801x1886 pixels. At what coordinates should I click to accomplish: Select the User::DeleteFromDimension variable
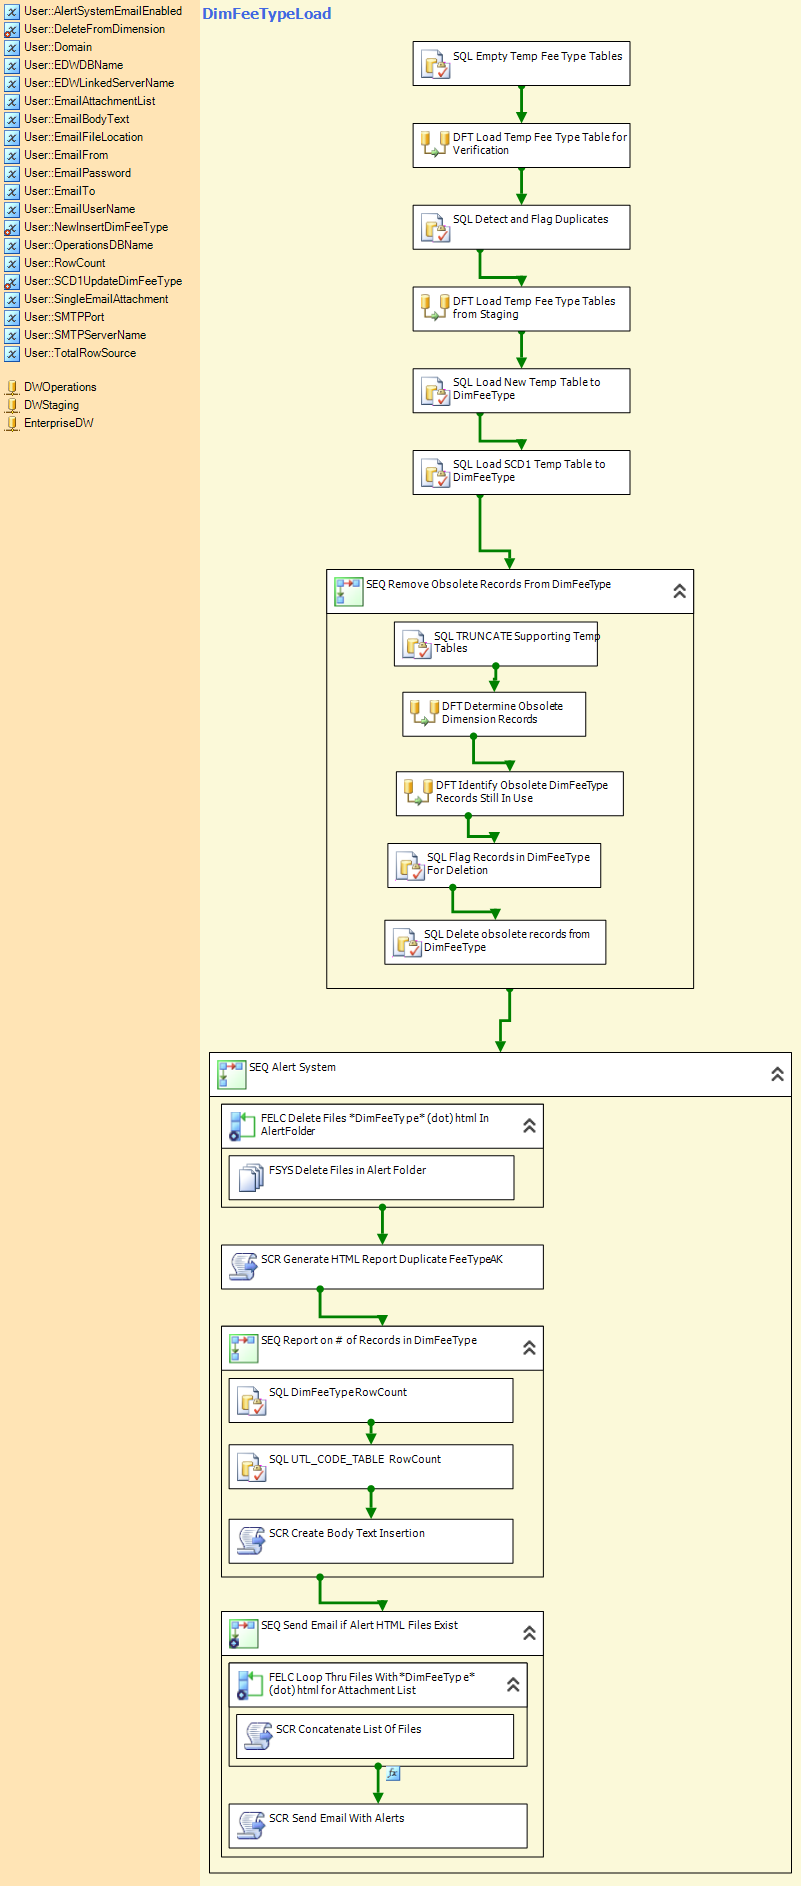coord(95,29)
